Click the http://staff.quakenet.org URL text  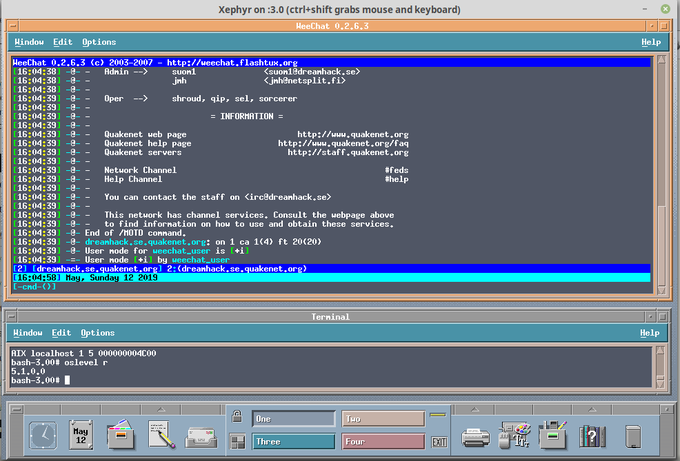coord(348,153)
